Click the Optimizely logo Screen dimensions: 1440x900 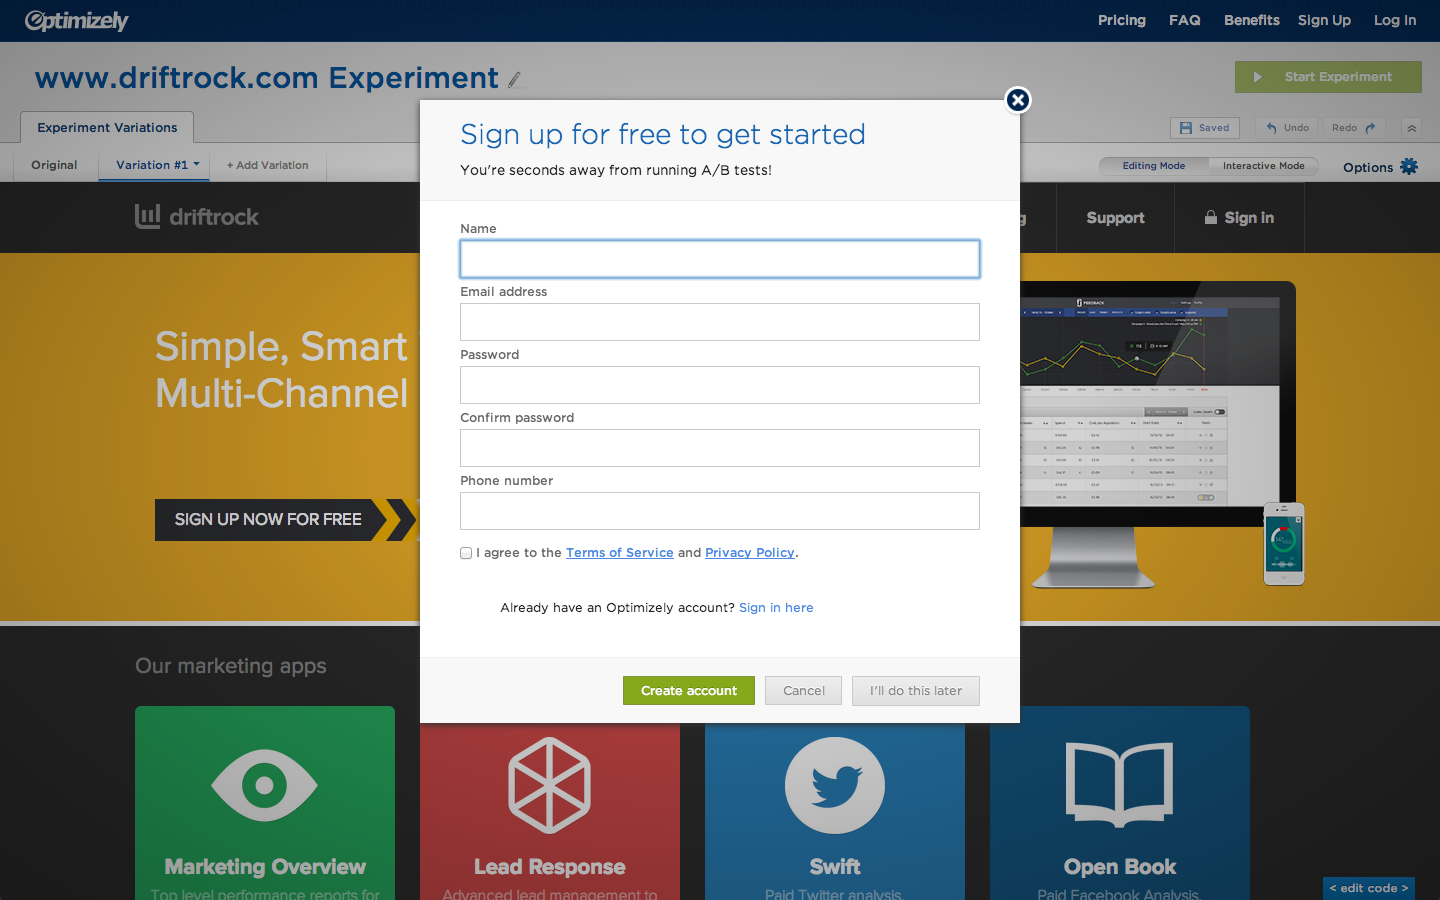tap(77, 20)
